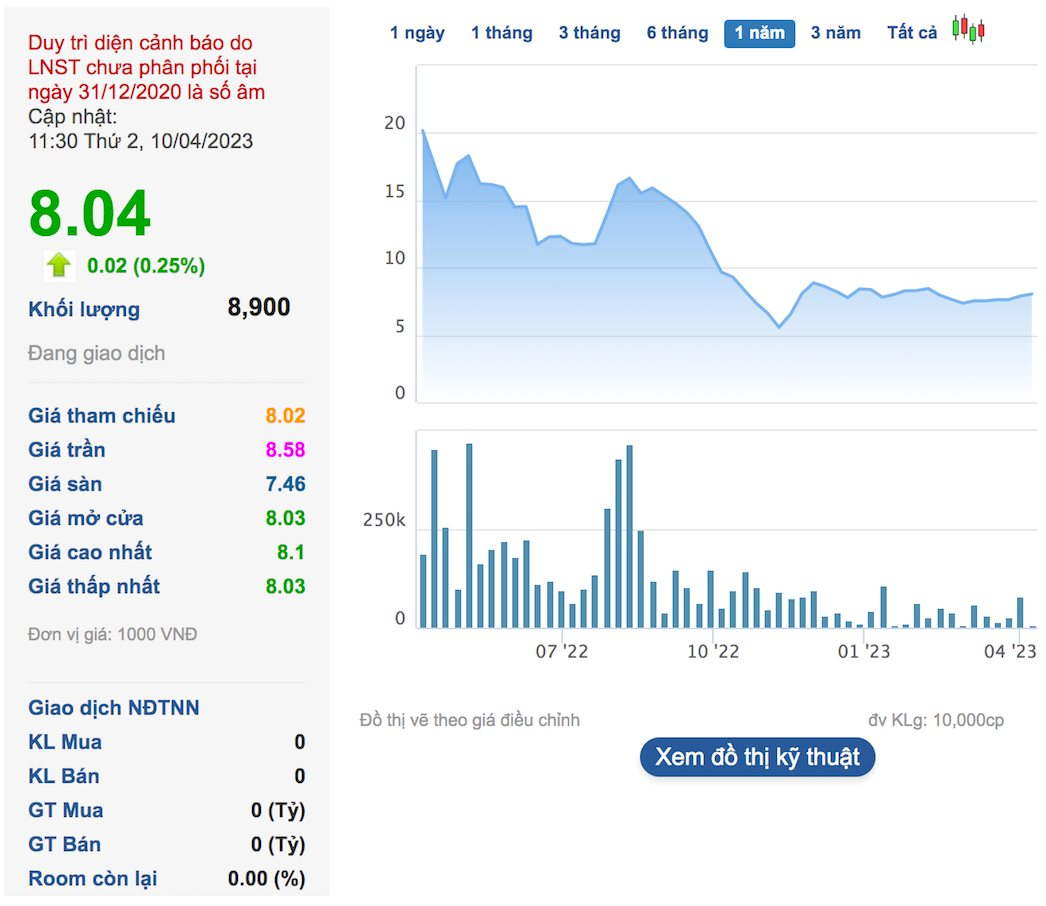
Task: Click the Khối lượng label
Action: 84,309
